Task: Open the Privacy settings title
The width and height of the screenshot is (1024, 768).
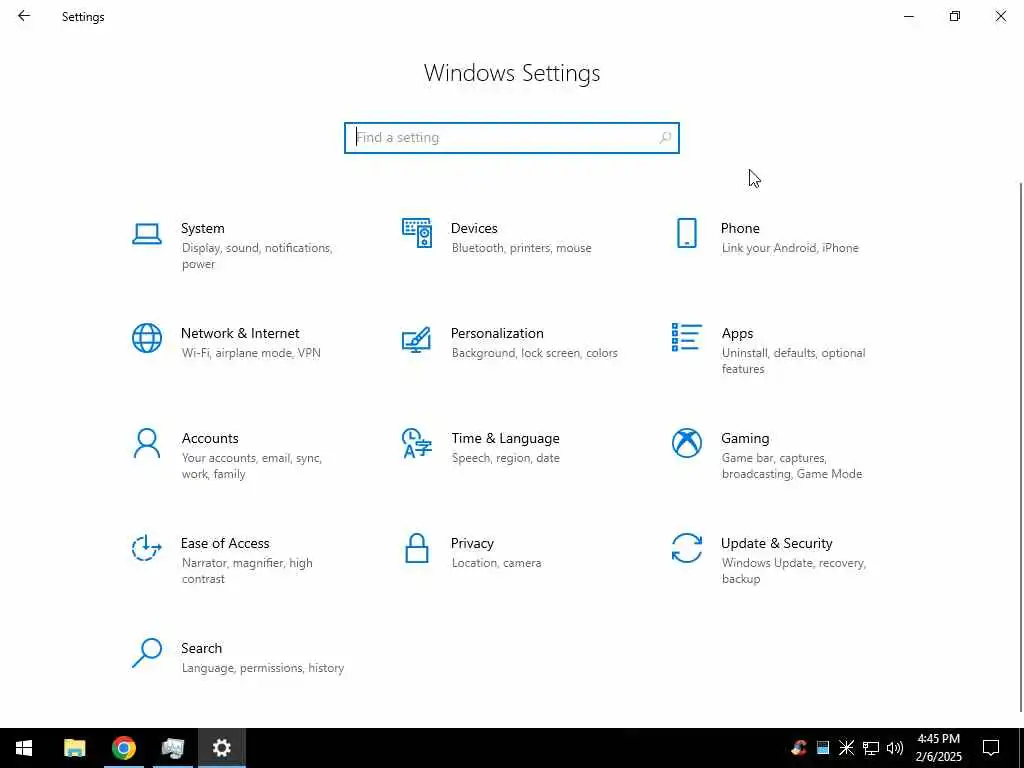Action: (x=472, y=543)
